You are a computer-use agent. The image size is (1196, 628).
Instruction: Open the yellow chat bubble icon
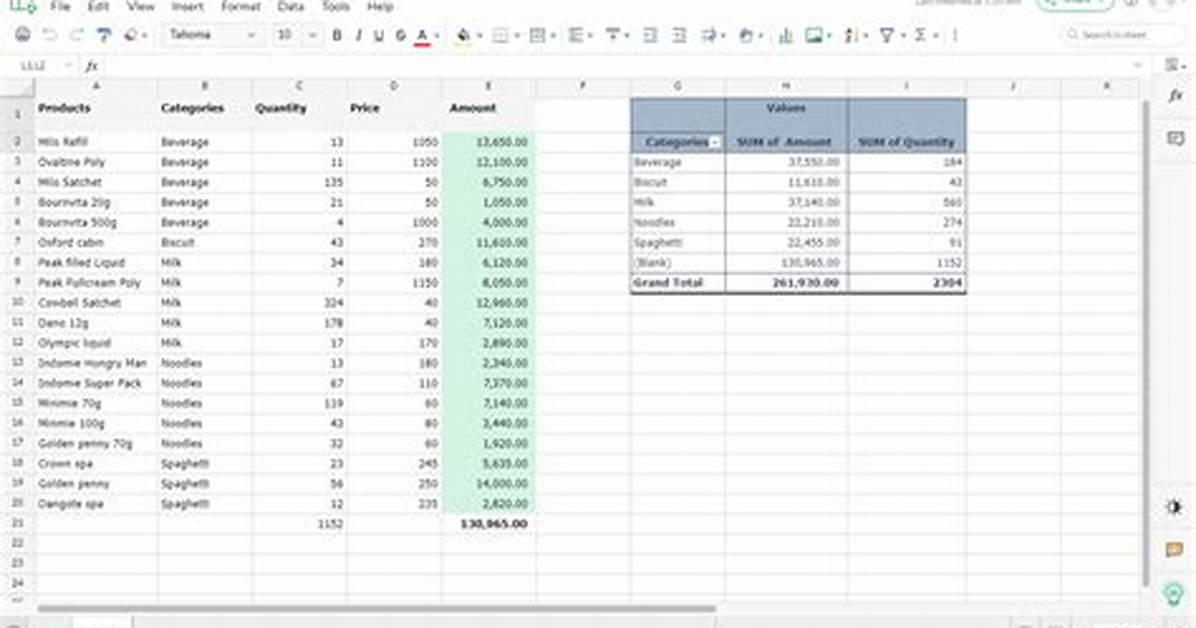(1175, 549)
